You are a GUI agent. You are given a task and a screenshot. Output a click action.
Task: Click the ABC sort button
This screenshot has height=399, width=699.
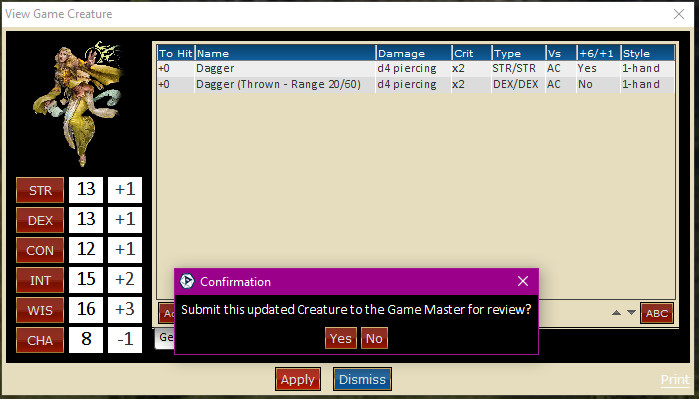657,313
